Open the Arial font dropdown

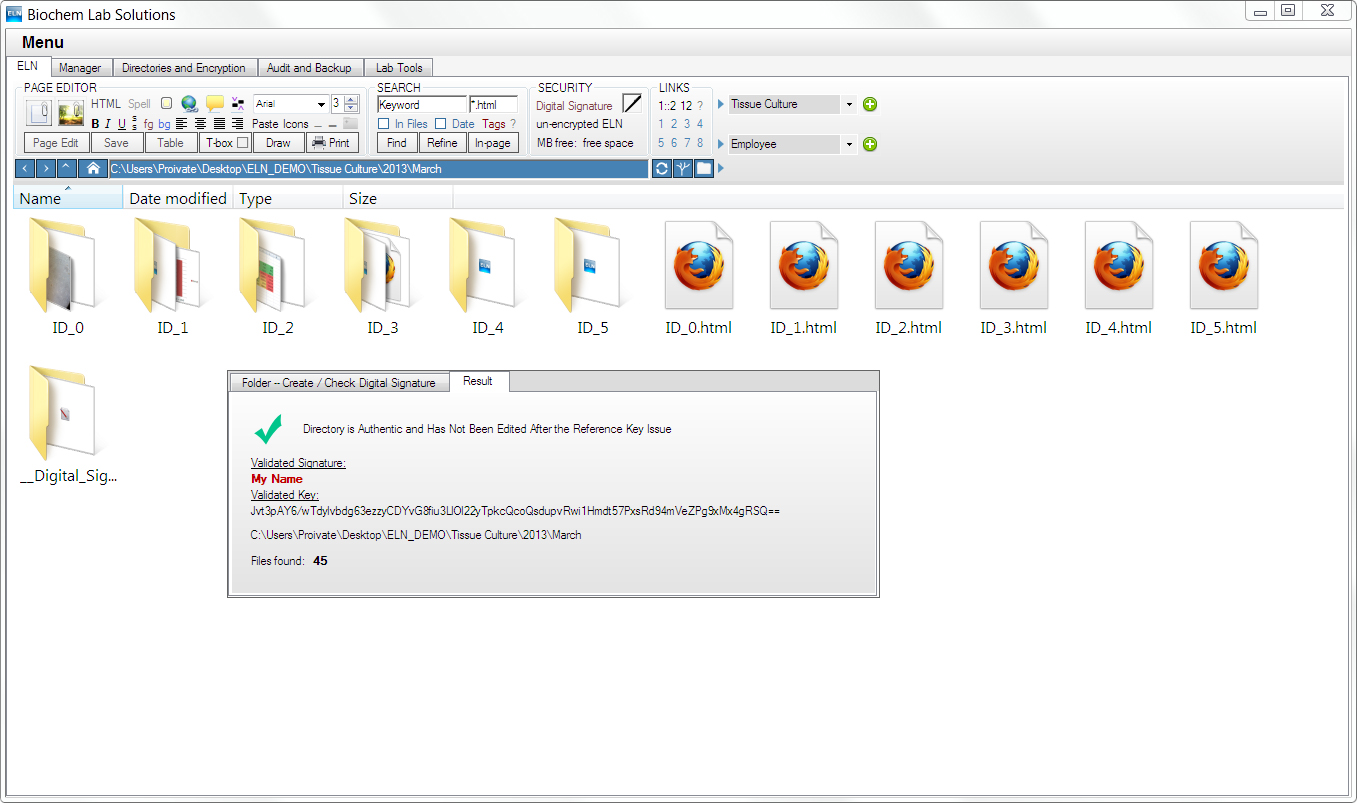pos(321,104)
